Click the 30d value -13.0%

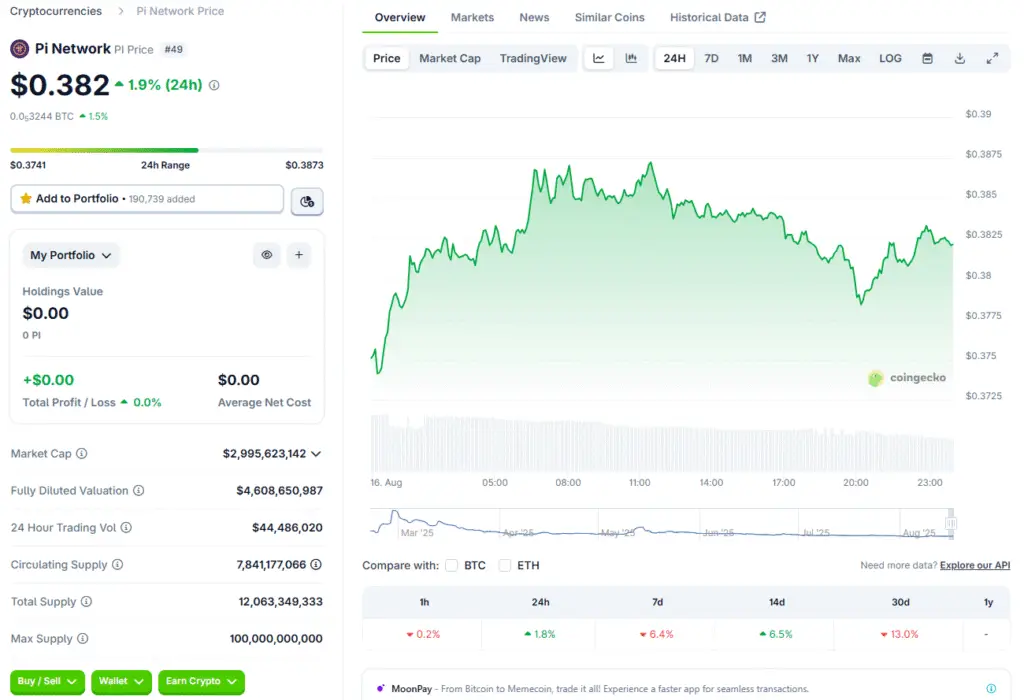click(x=899, y=634)
